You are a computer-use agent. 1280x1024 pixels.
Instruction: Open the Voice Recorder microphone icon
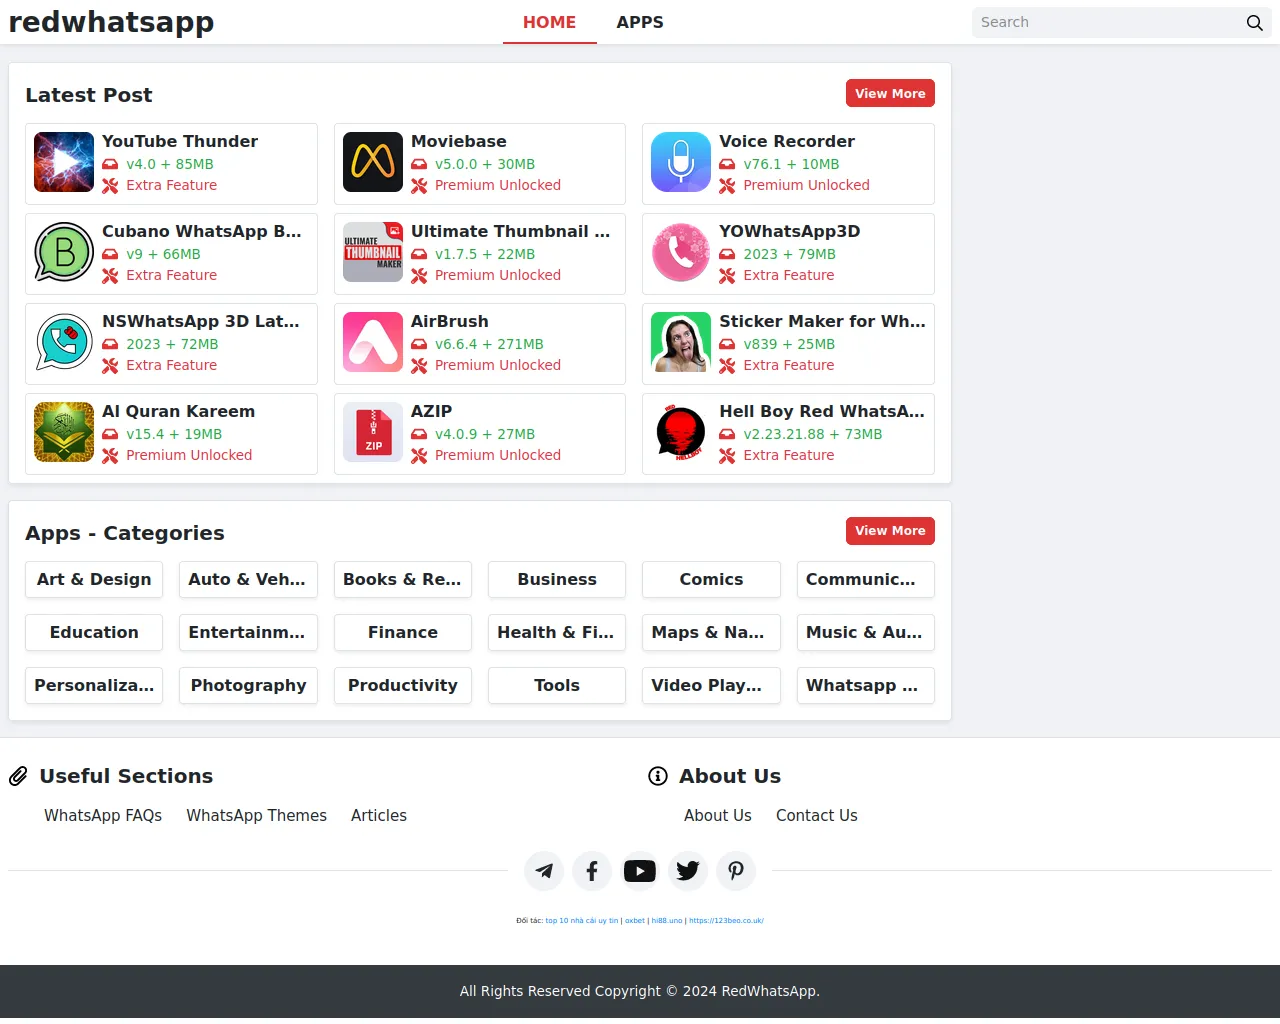(681, 162)
